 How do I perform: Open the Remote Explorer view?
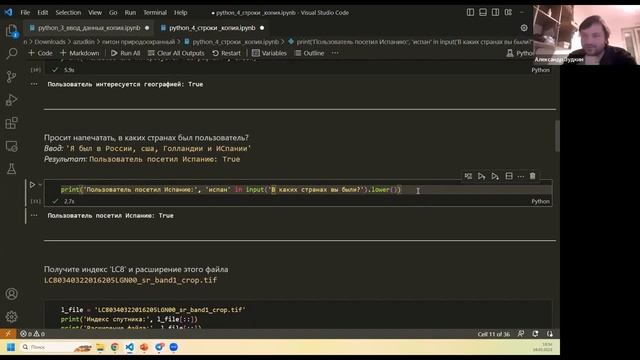coord(11,146)
